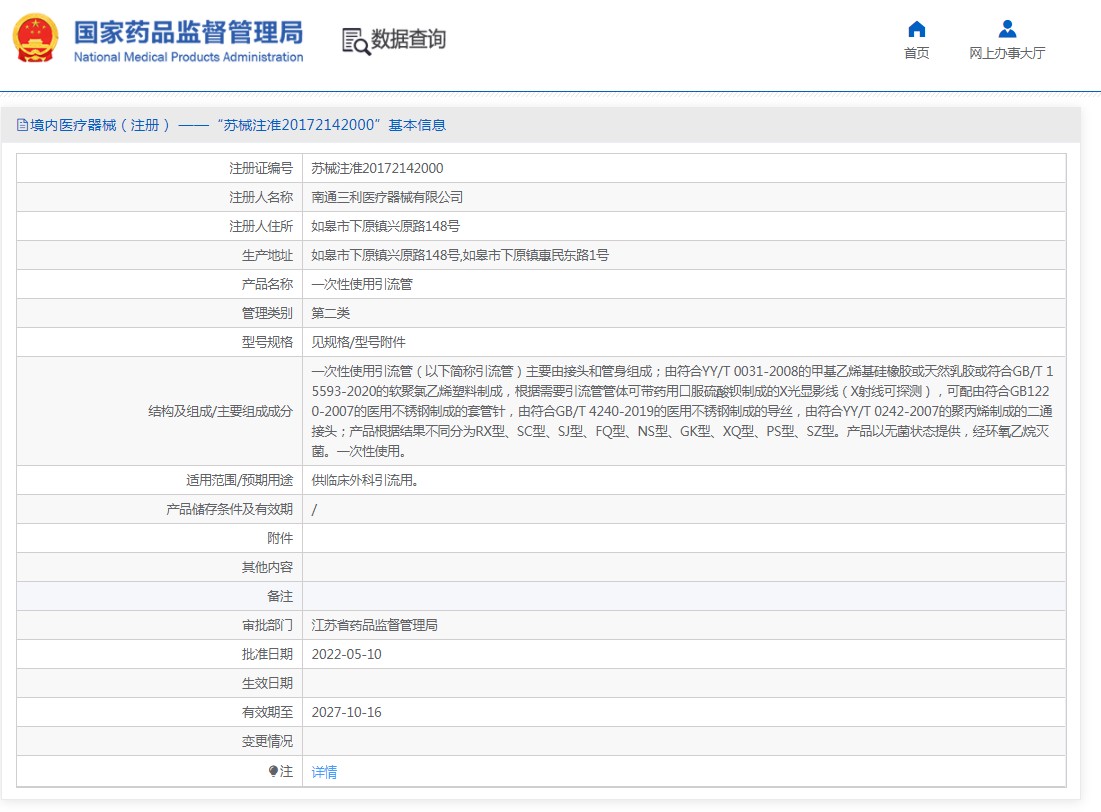
Task: Select 南通三利医疗器械有限公司 registrant name
Action: (387, 197)
